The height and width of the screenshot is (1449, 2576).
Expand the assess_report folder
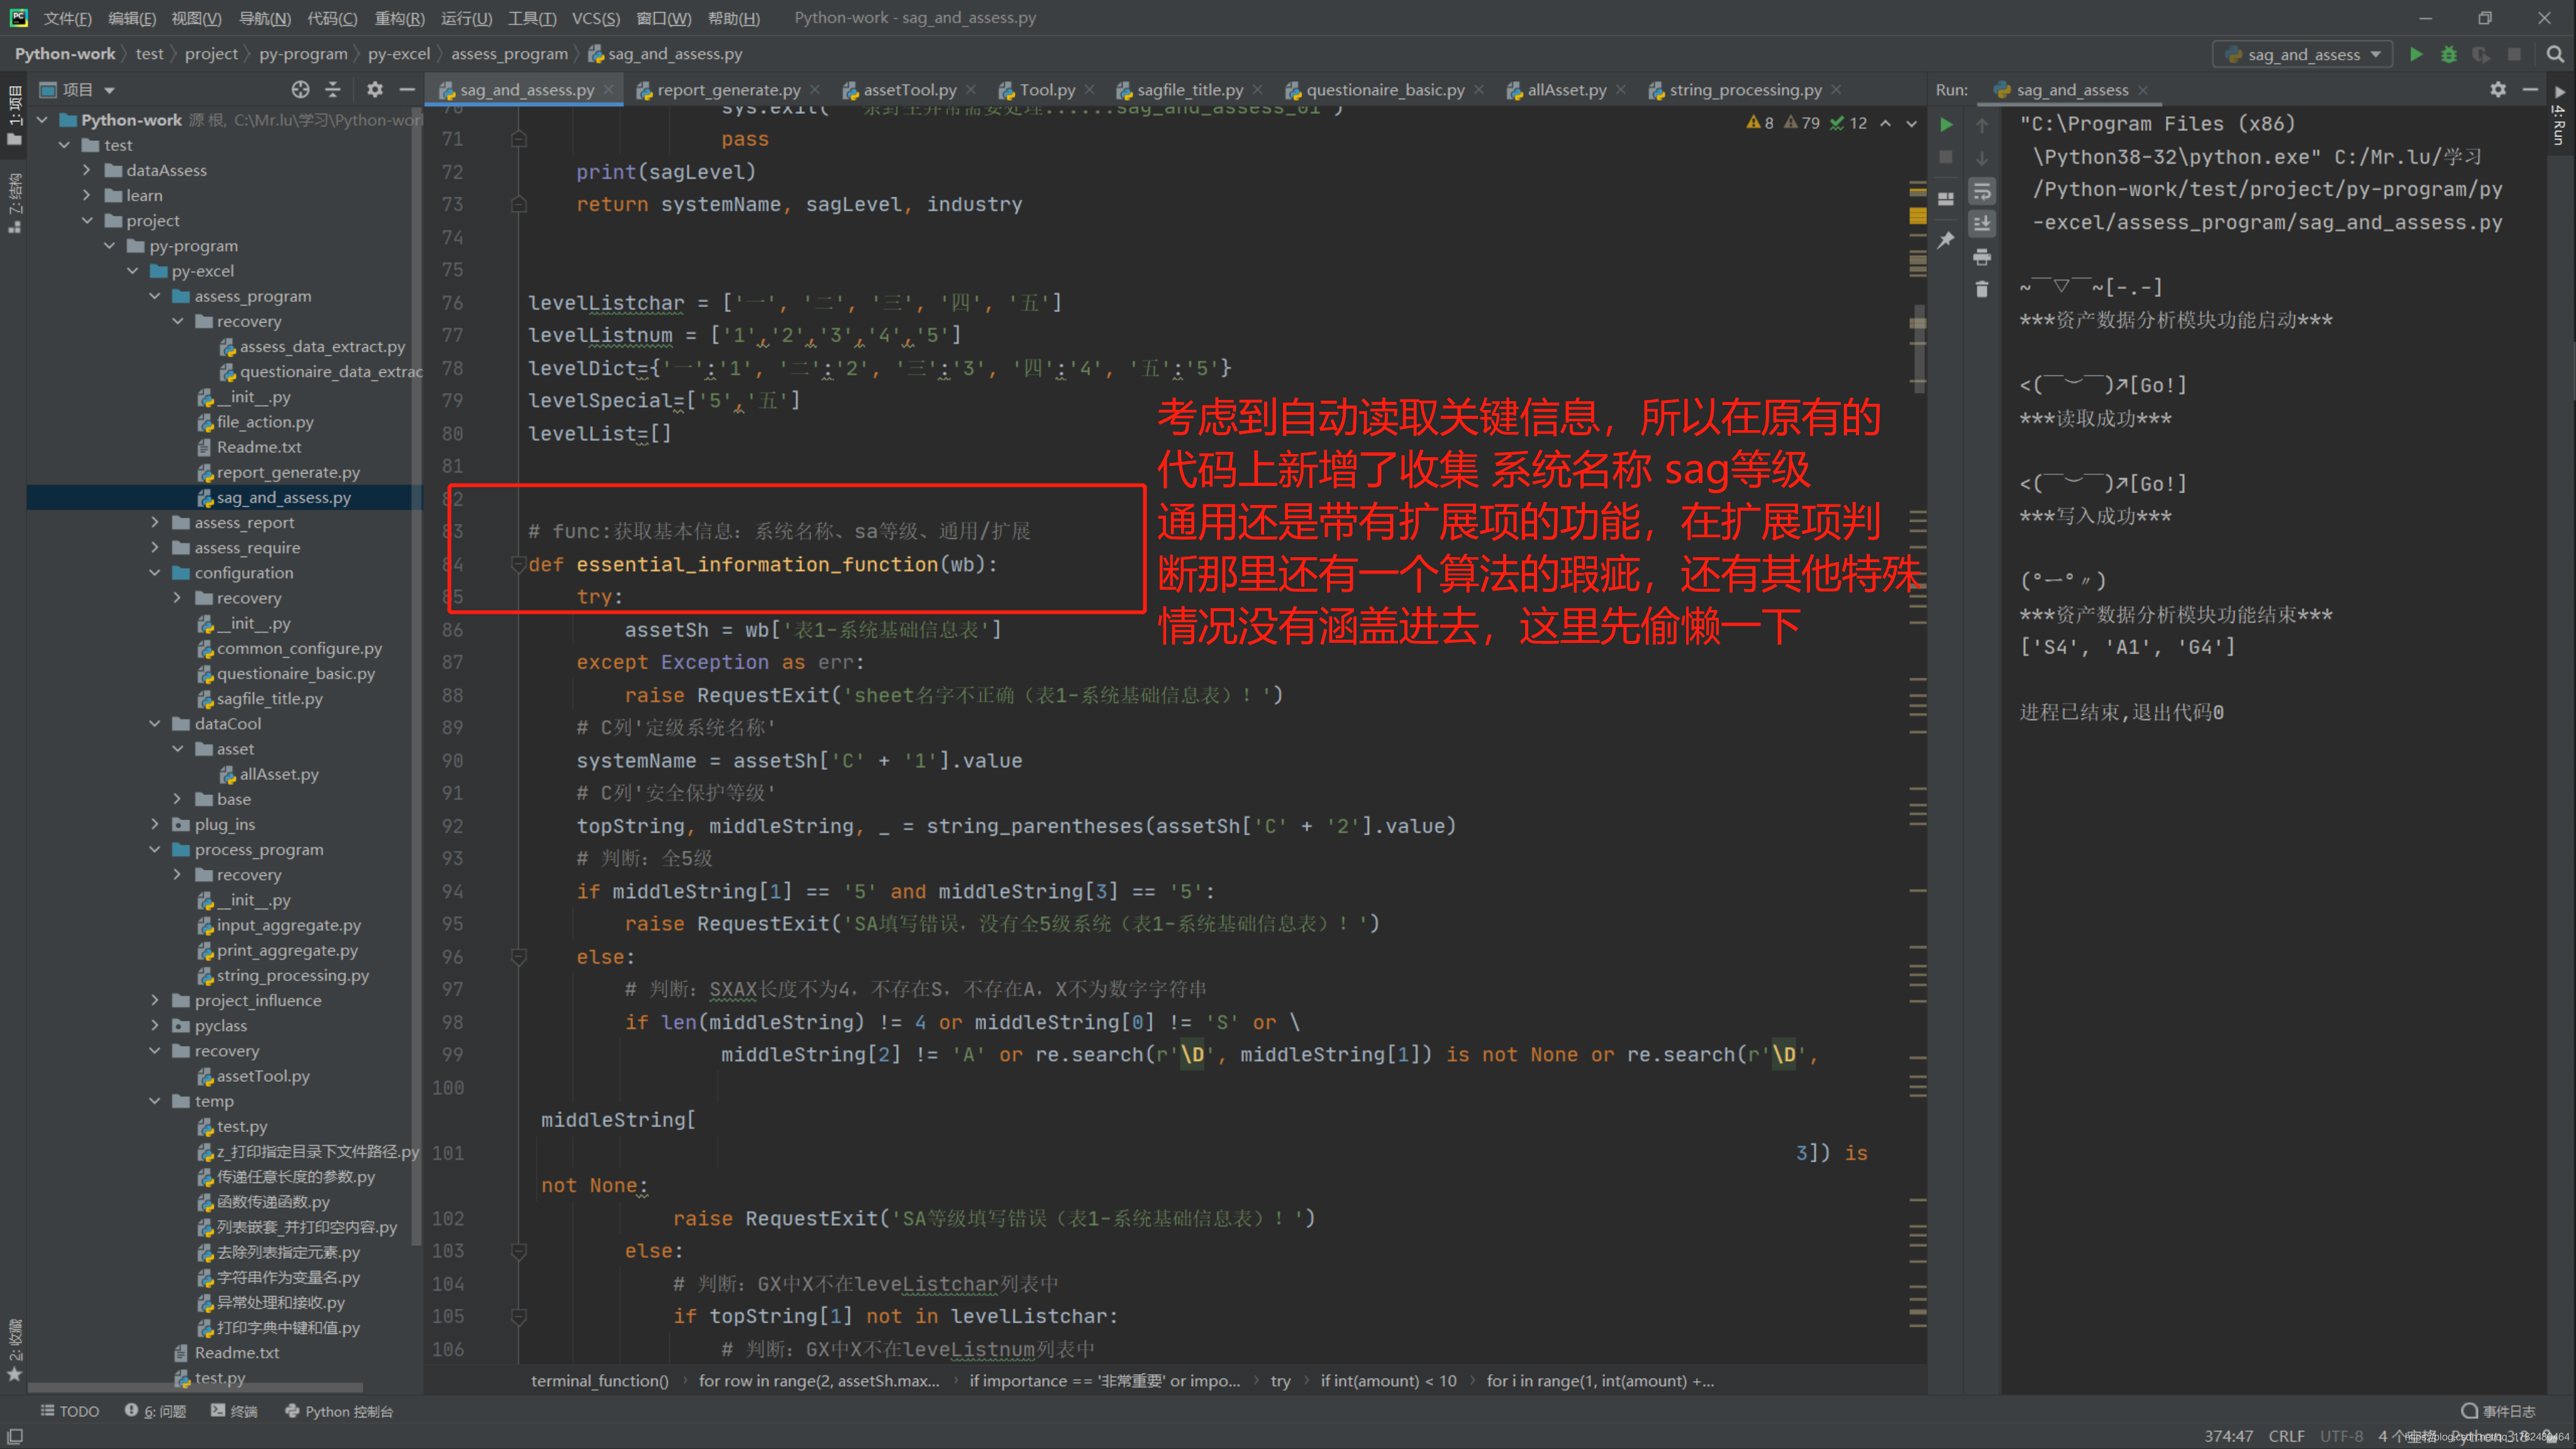coord(155,522)
